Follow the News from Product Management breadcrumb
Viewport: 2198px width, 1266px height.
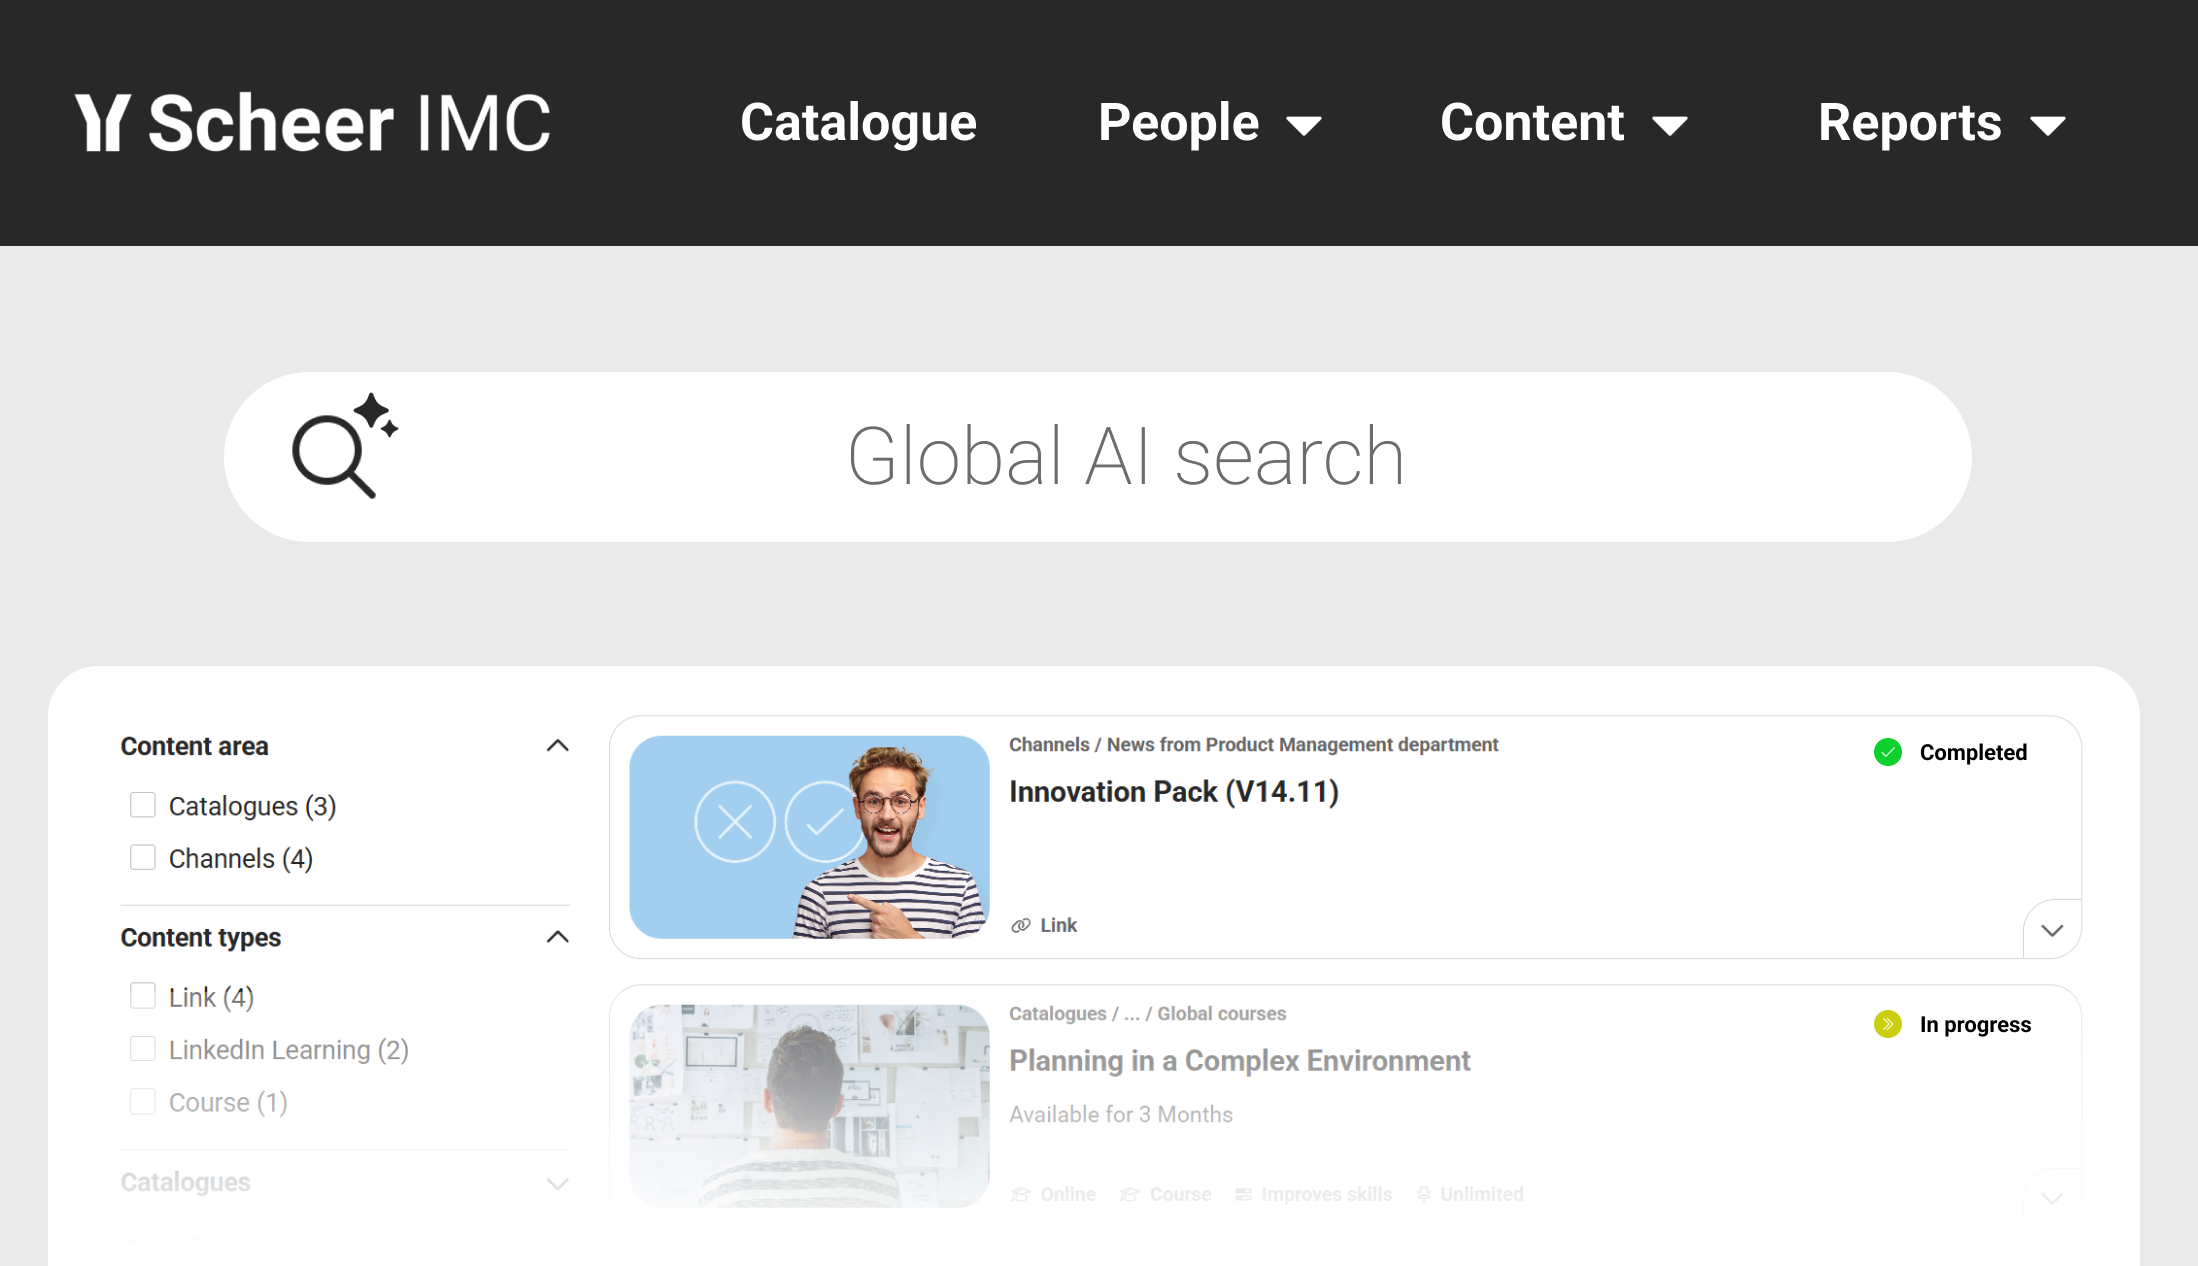[1302, 745]
